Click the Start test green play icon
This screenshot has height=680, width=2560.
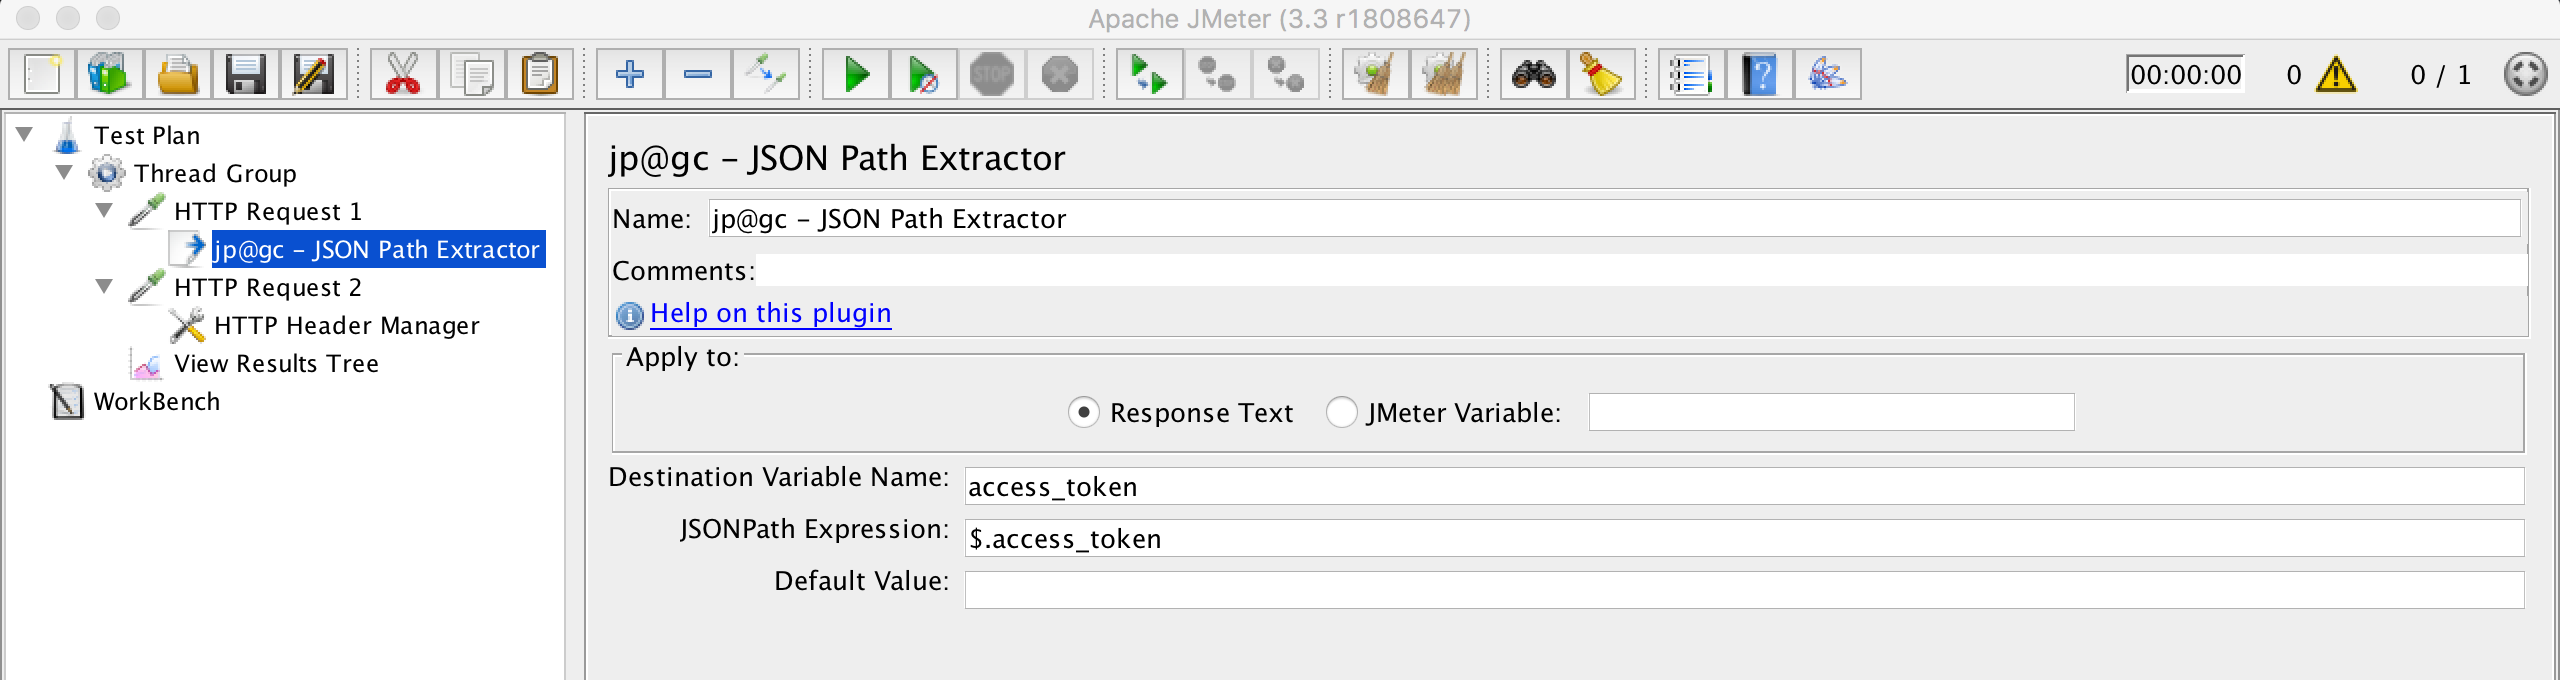[856, 75]
